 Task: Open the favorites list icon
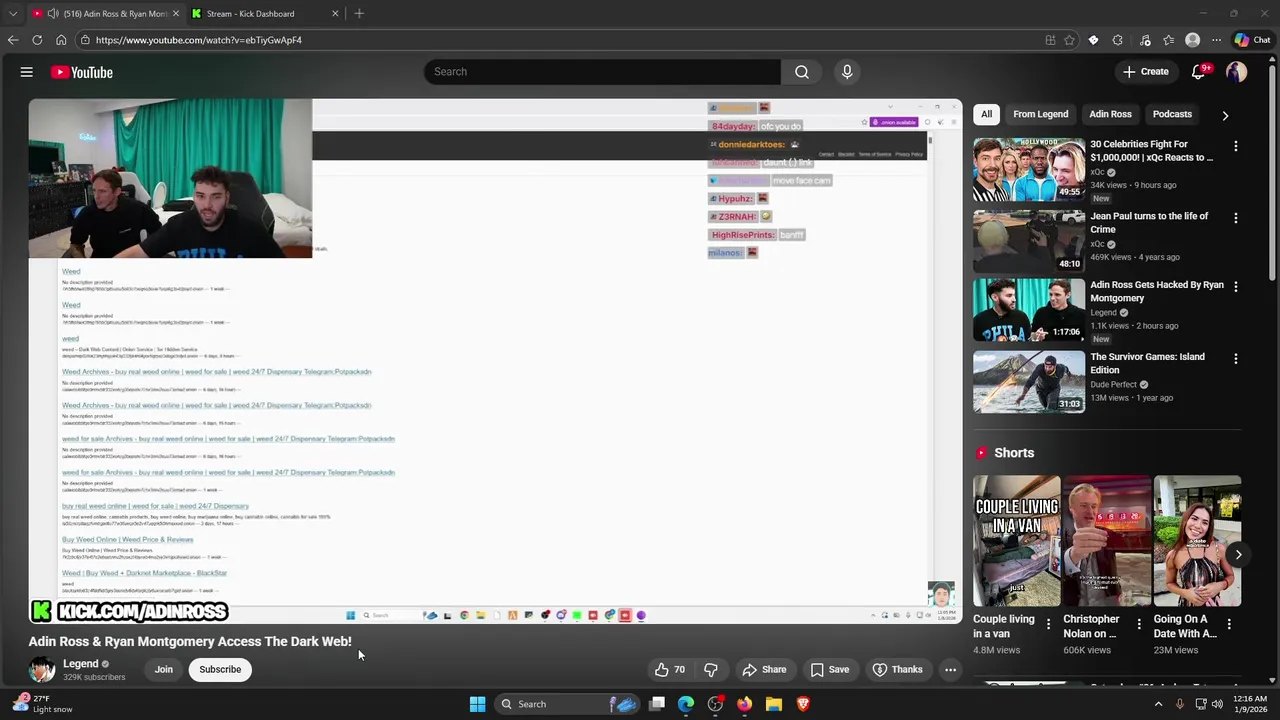pos(1168,40)
